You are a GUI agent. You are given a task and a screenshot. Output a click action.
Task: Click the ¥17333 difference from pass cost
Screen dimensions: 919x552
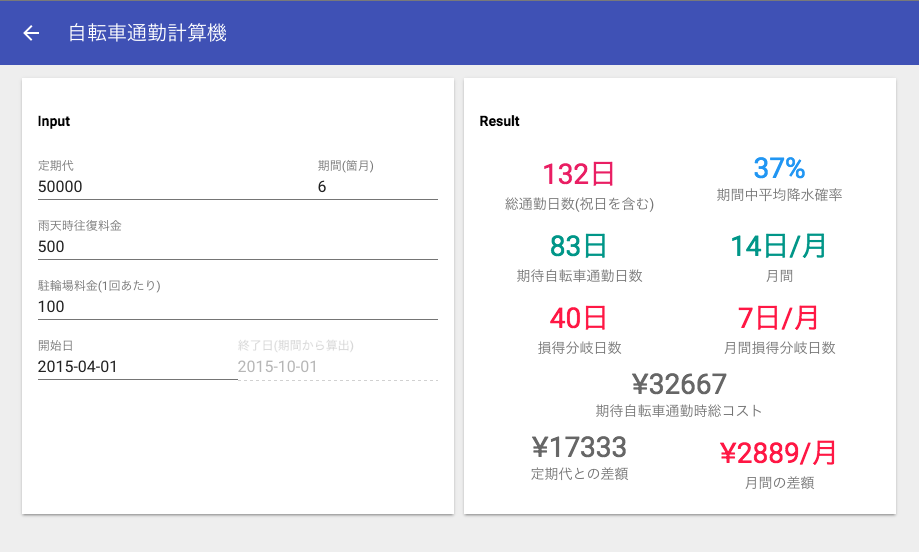point(579,447)
